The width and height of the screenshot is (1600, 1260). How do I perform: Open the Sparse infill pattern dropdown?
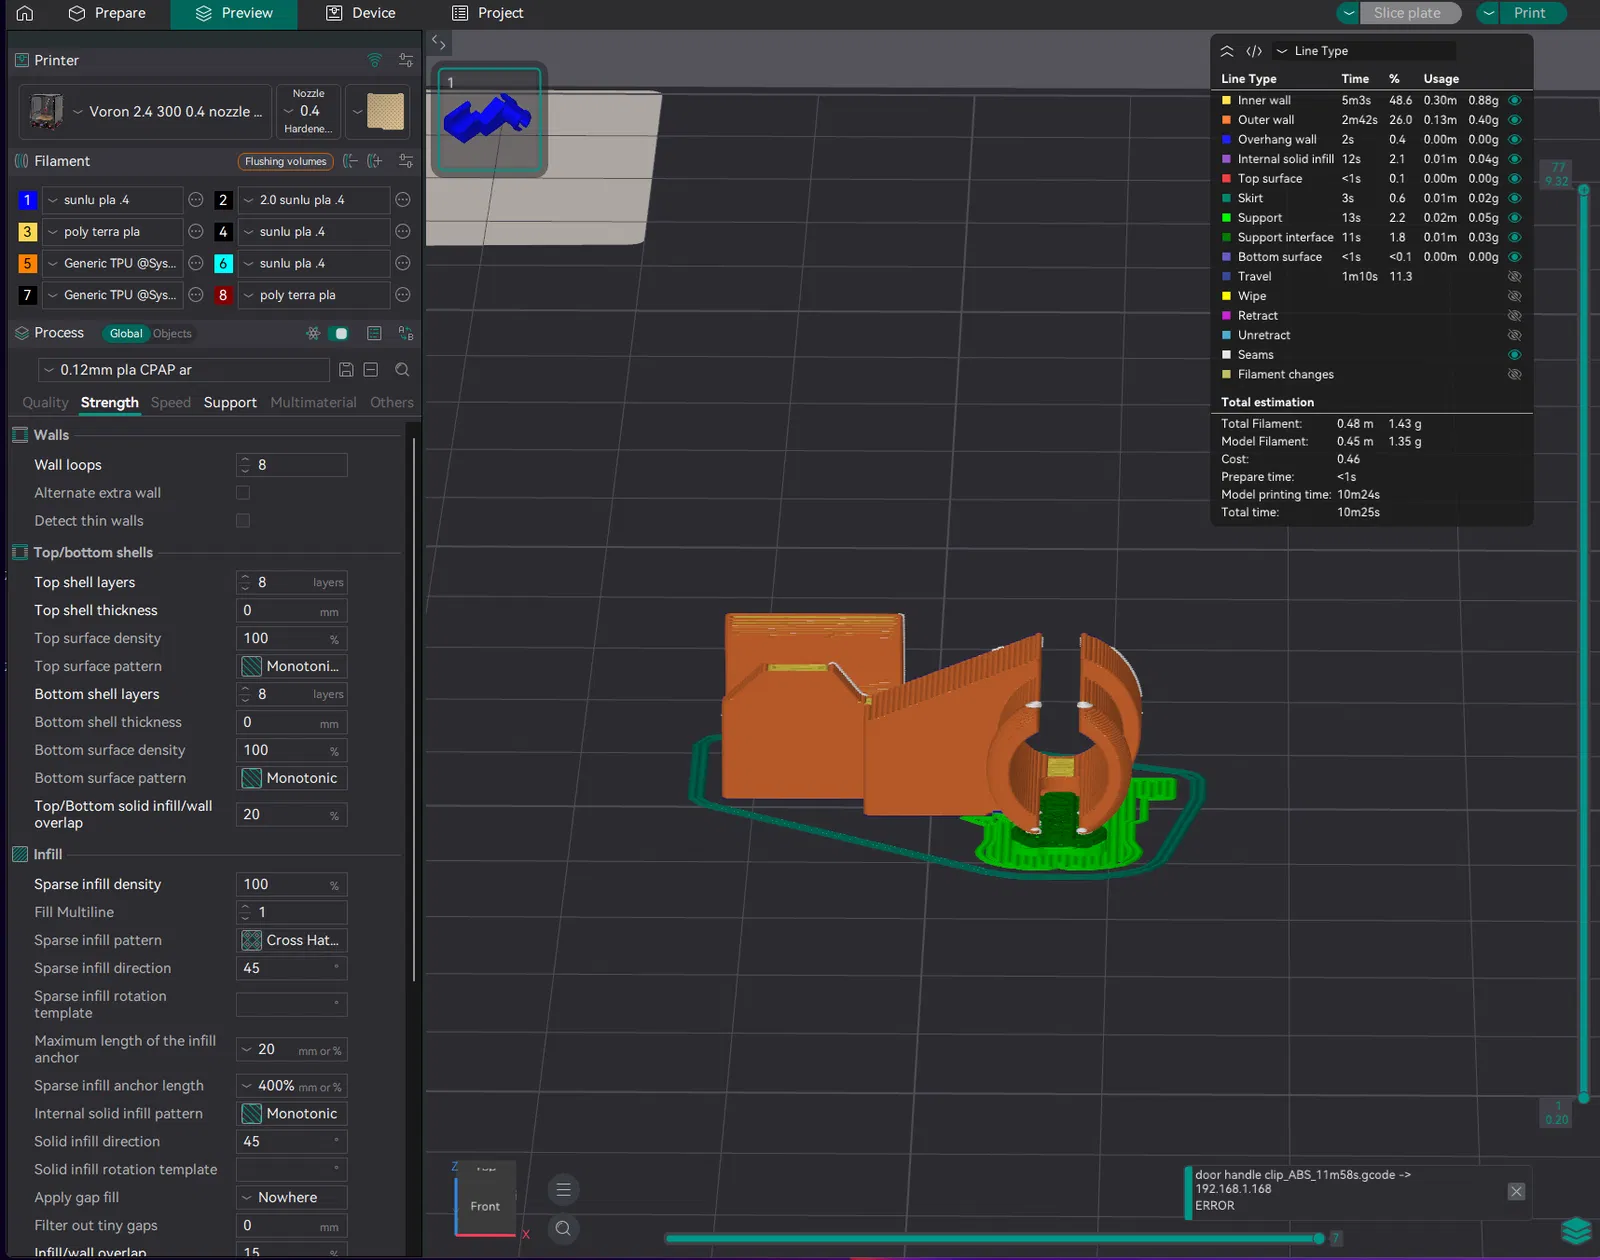[292, 940]
